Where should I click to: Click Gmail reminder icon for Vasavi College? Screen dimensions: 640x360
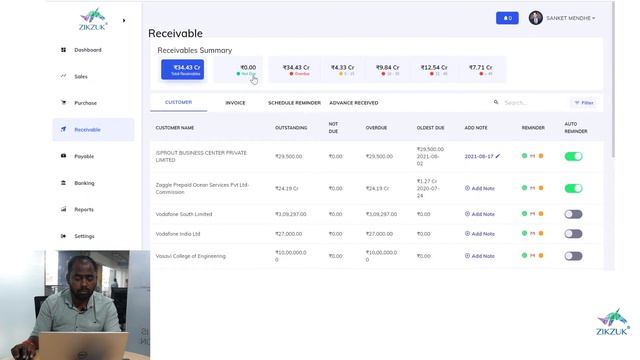point(532,256)
